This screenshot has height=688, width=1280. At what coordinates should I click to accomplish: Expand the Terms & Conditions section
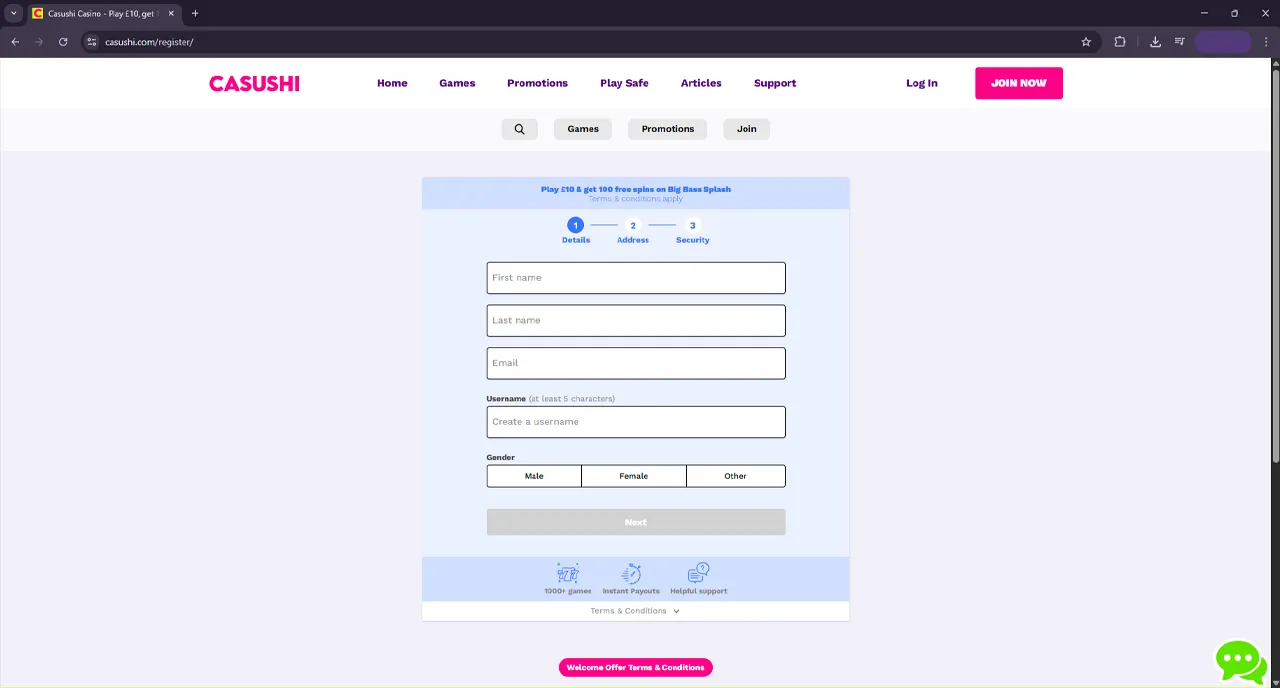pos(635,611)
